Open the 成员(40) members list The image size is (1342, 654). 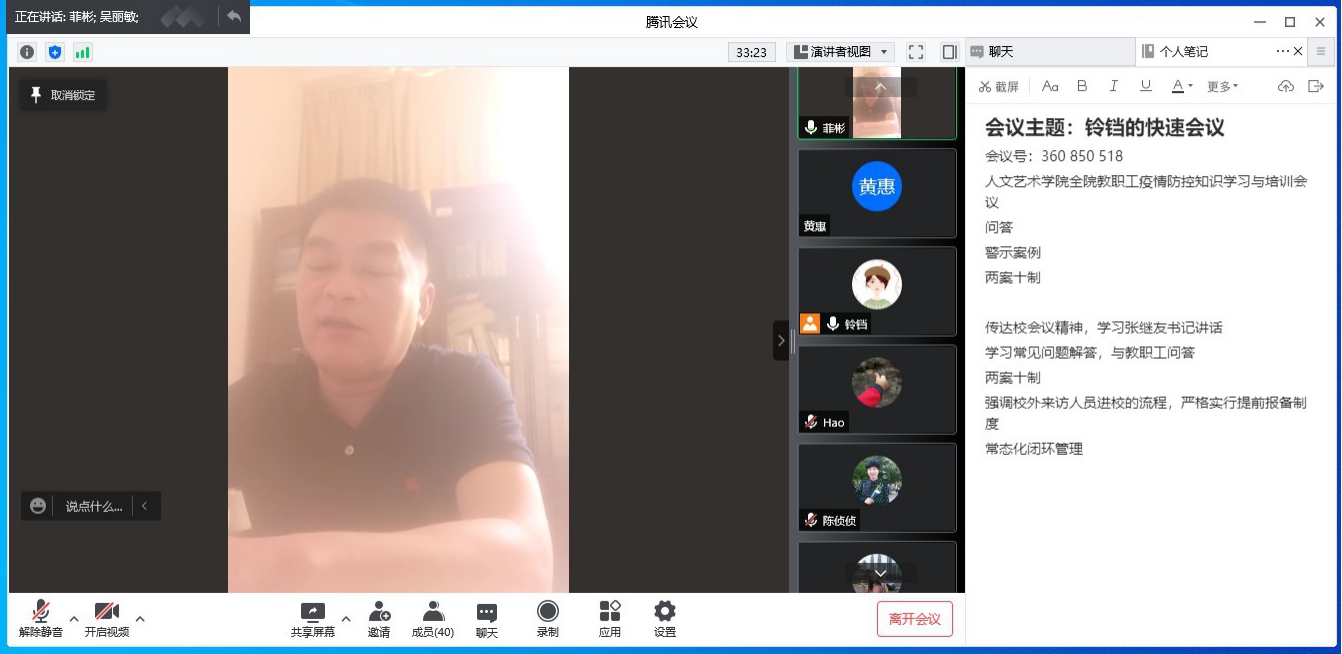433,612
